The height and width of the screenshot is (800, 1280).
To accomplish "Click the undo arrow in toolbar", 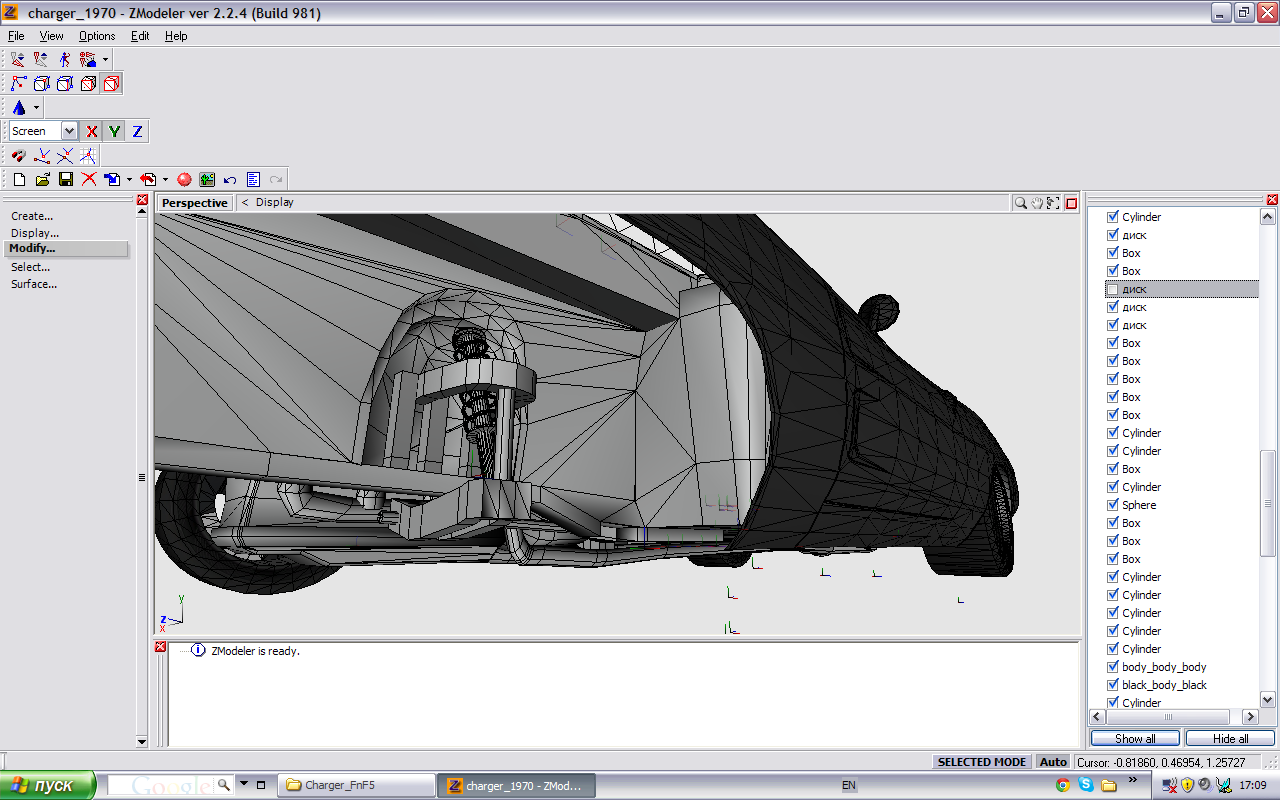I will (x=230, y=180).
